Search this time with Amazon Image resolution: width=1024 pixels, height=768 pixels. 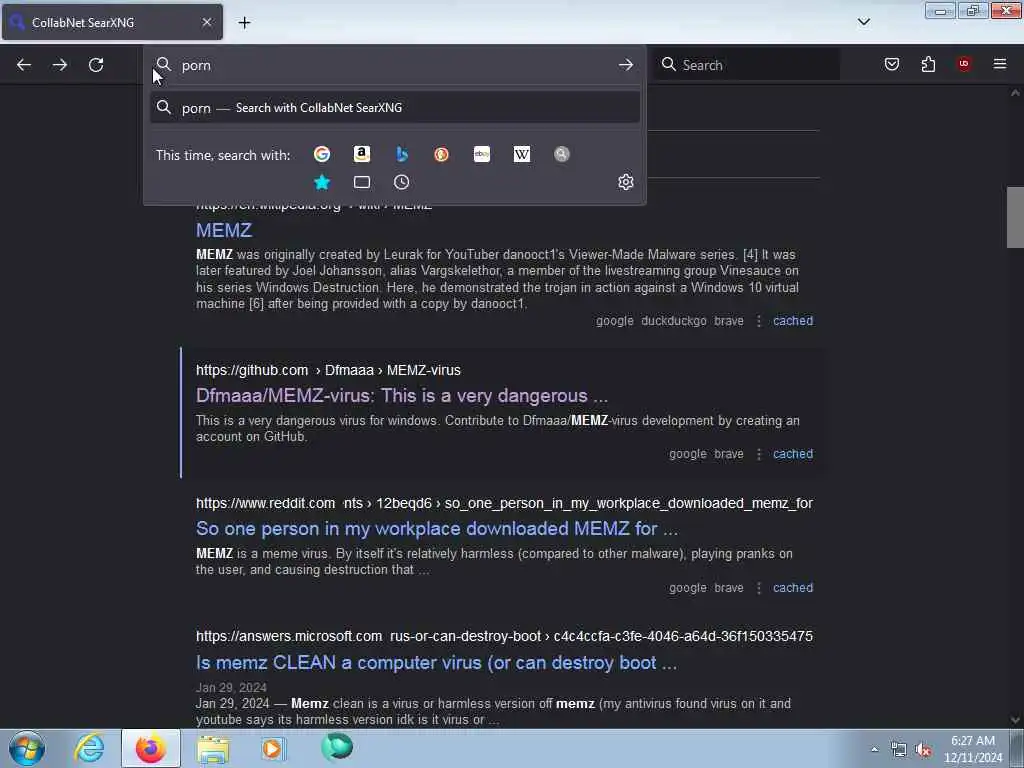(362, 154)
